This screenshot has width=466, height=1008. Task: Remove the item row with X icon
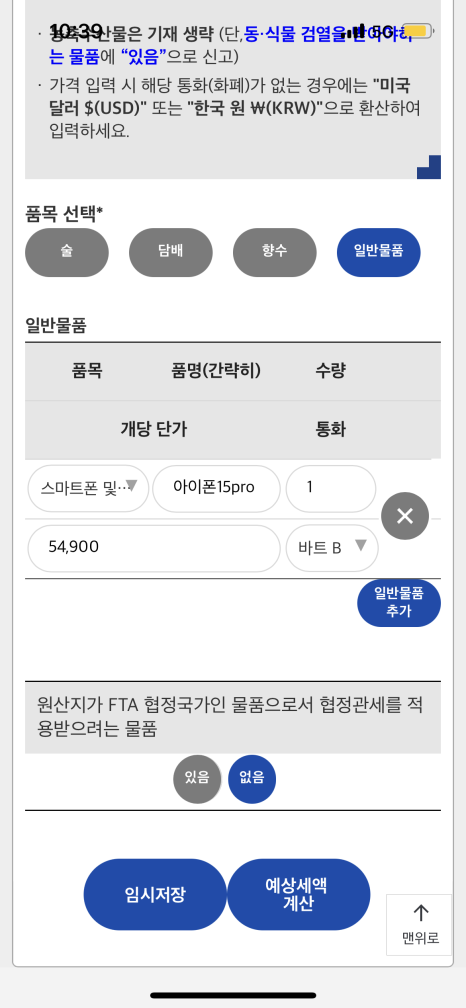(404, 516)
